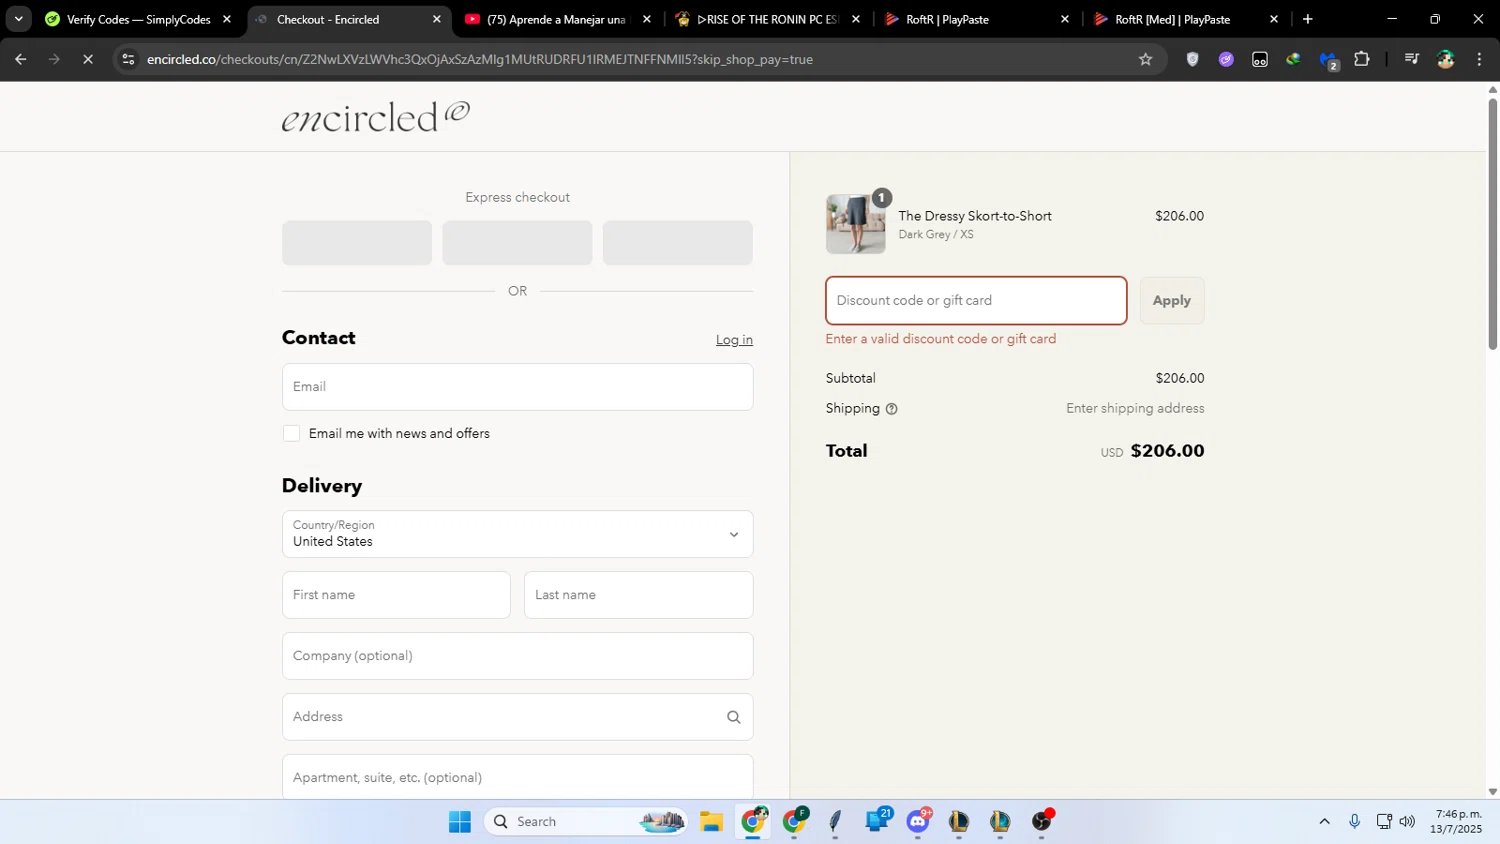Click the Log in link

point(734,340)
